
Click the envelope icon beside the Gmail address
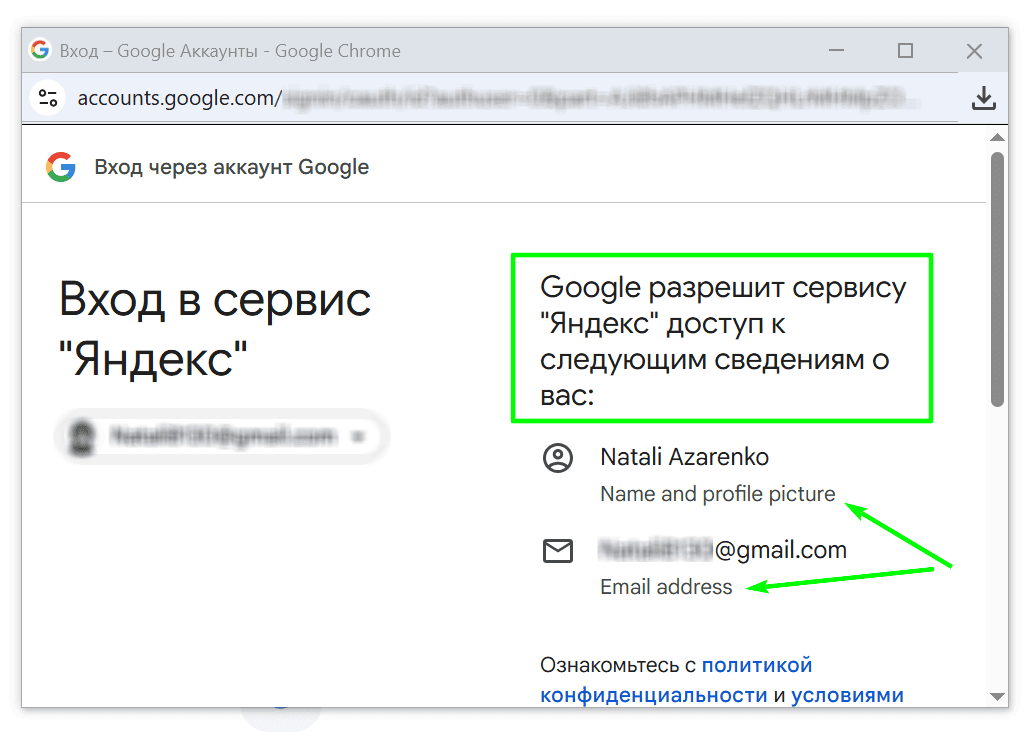click(557, 550)
